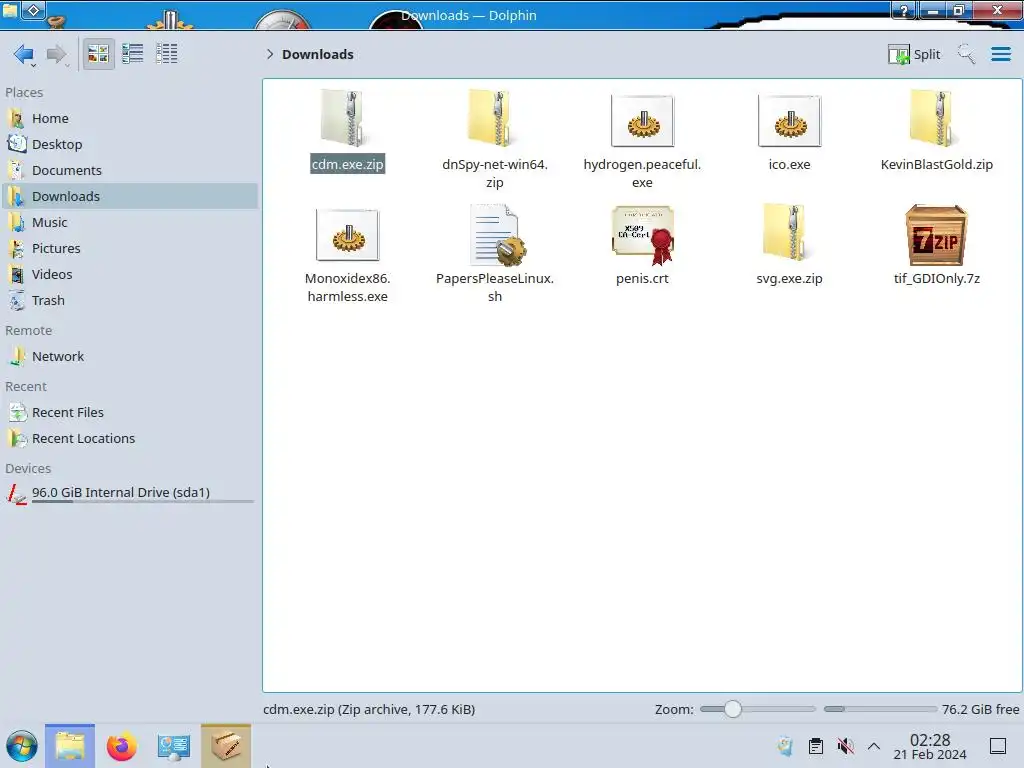Select the Monoxidex86.harmless.exe file icon
Image resolution: width=1024 pixels, height=768 pixels.
click(x=347, y=235)
